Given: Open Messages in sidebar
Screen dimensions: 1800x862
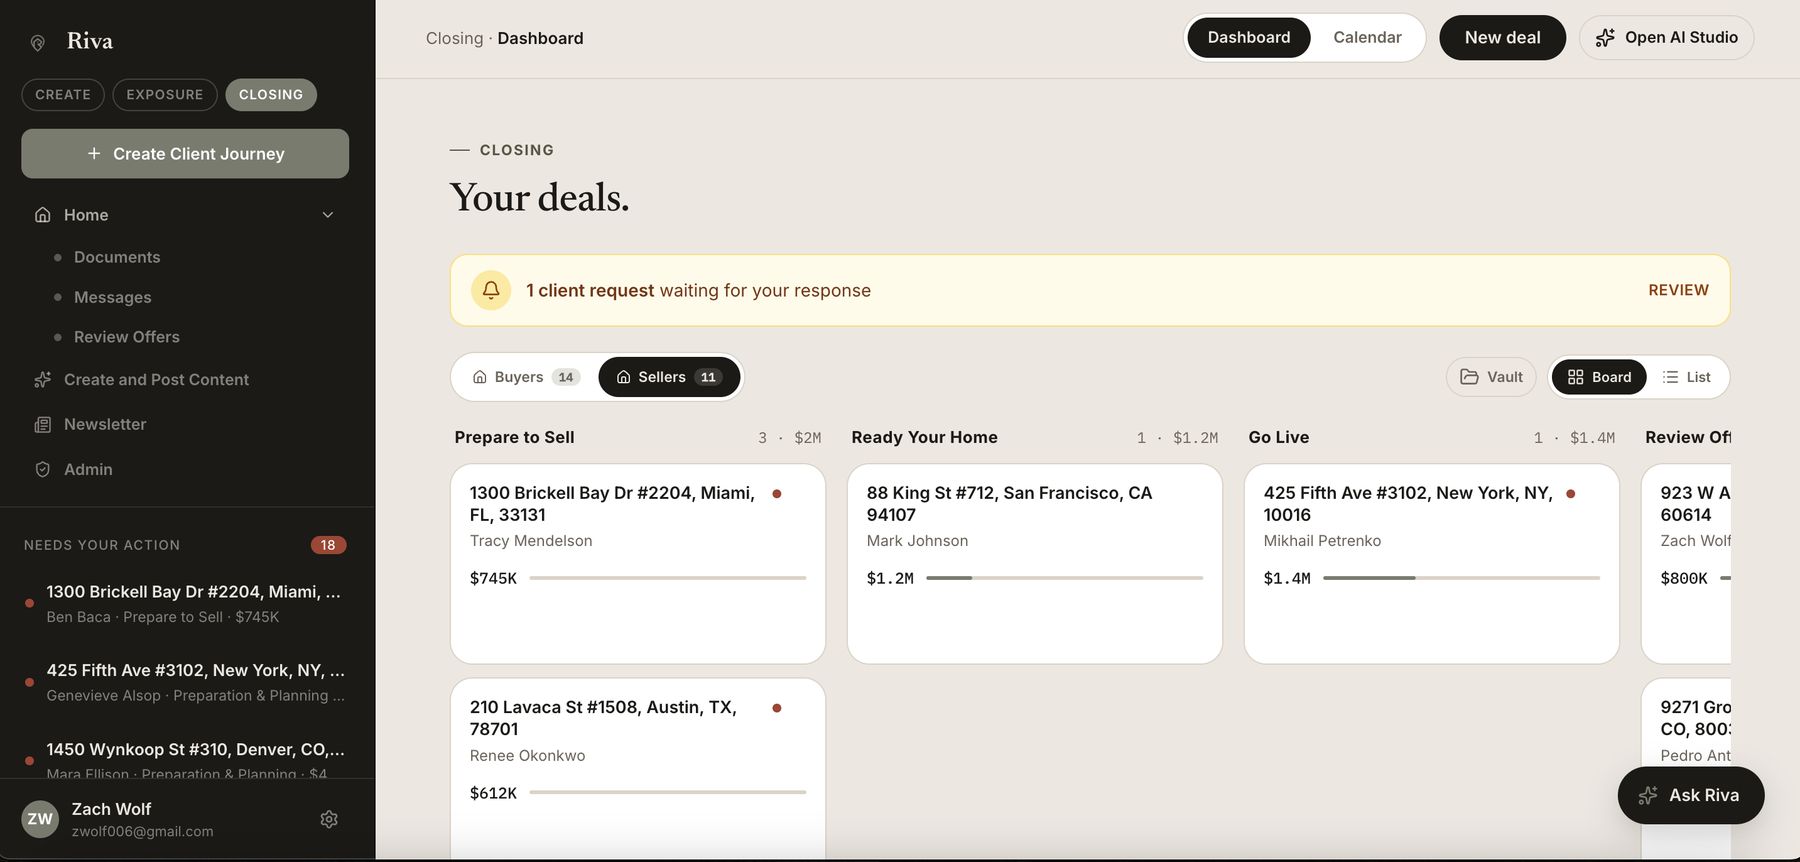Looking at the screenshot, I should point(113,297).
